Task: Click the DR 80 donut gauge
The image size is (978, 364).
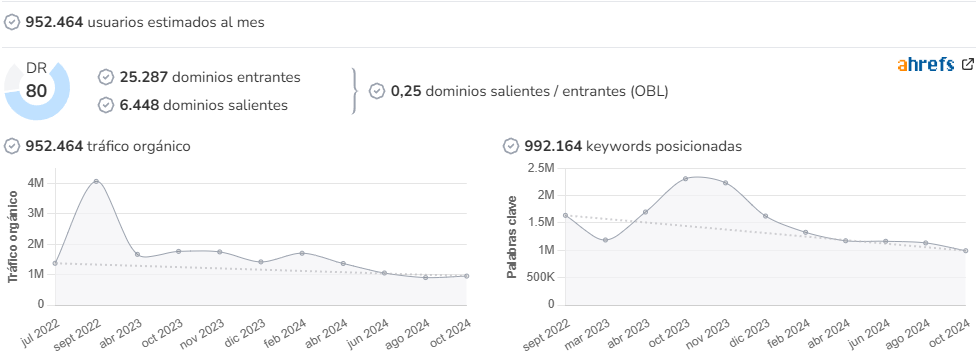Action: tap(37, 90)
